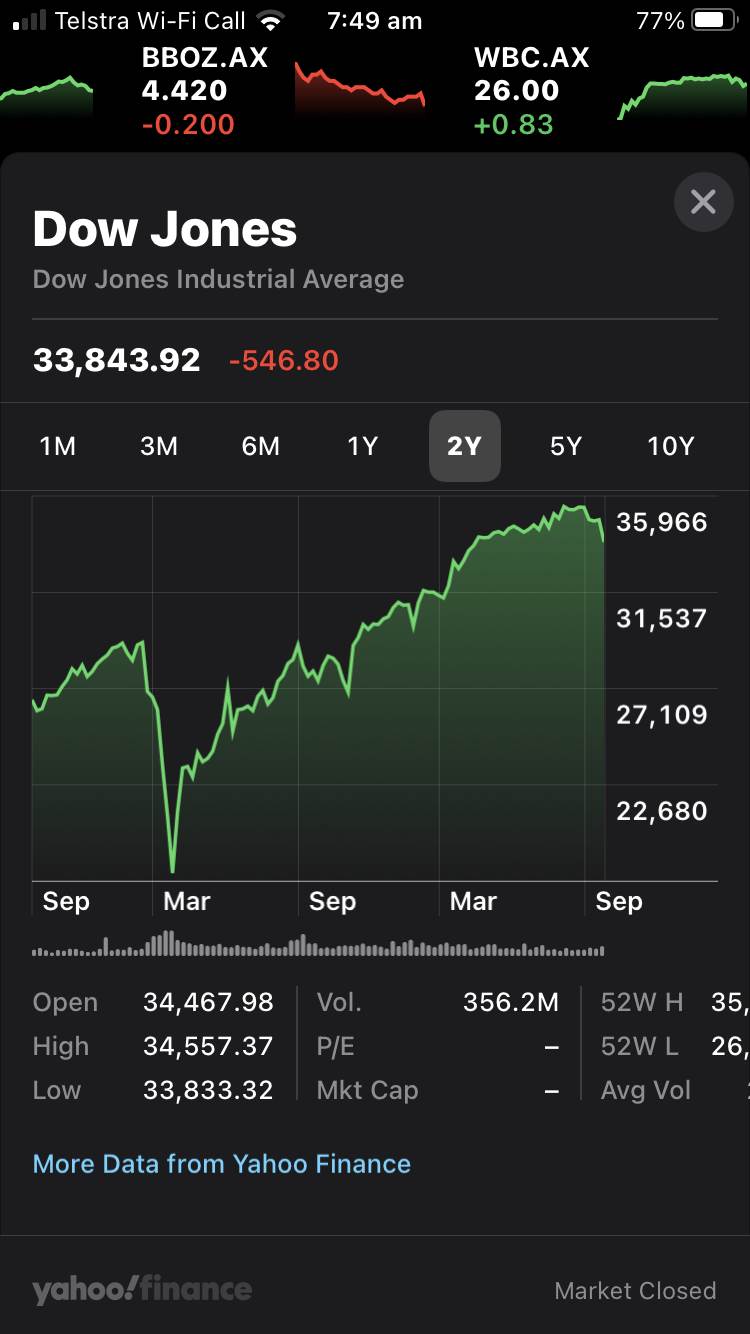This screenshot has width=750, height=1334.
Task: Toggle the red -546.80 price change
Action: pyautogui.click(x=284, y=360)
